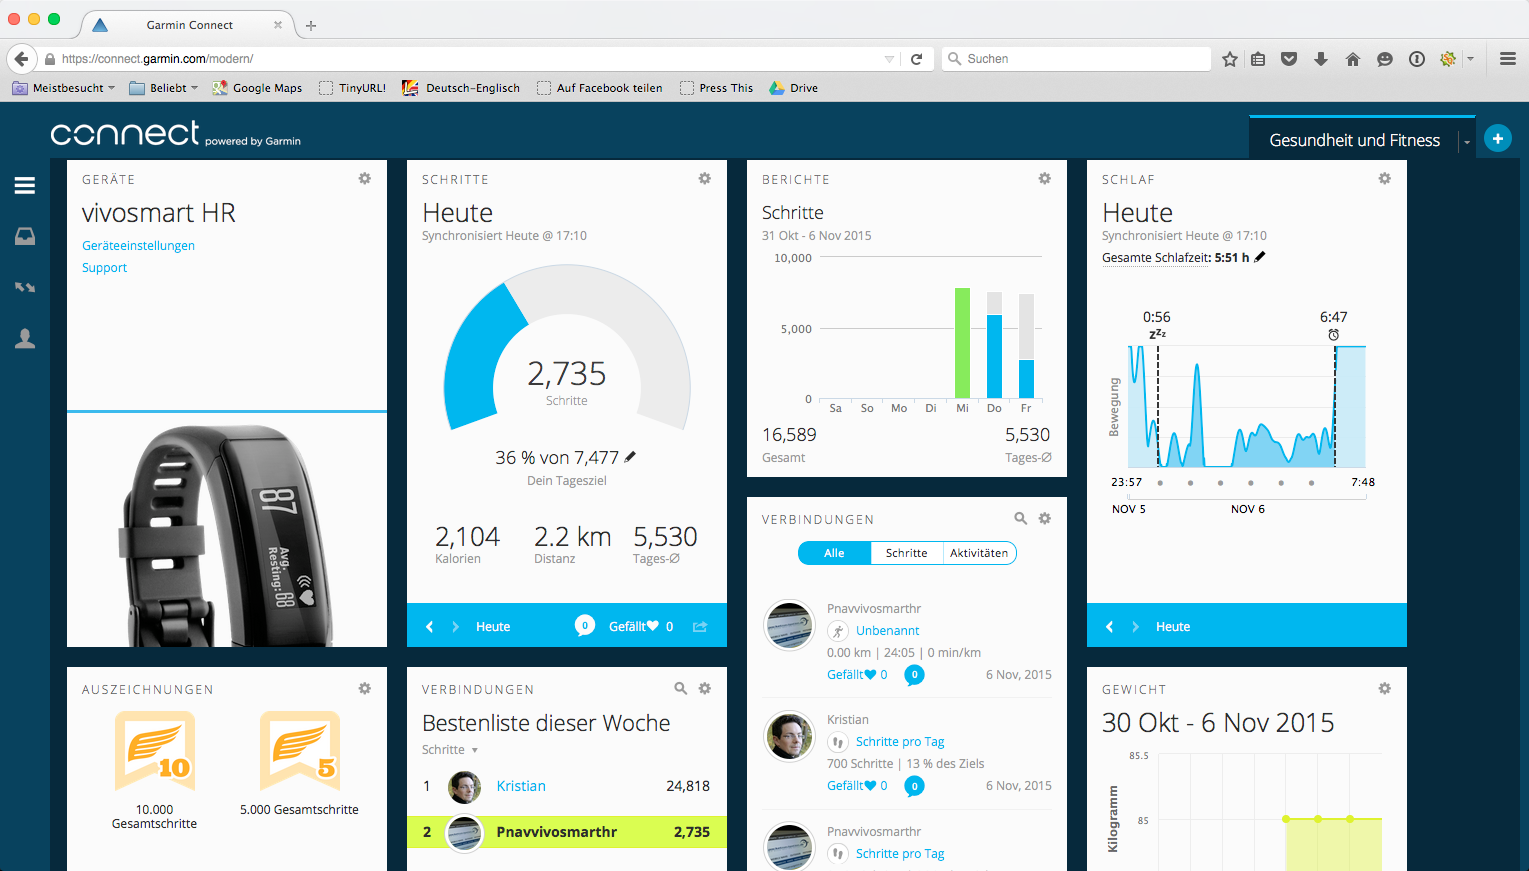Share today's steps via share icon
The height and width of the screenshot is (871, 1529).
(x=700, y=627)
